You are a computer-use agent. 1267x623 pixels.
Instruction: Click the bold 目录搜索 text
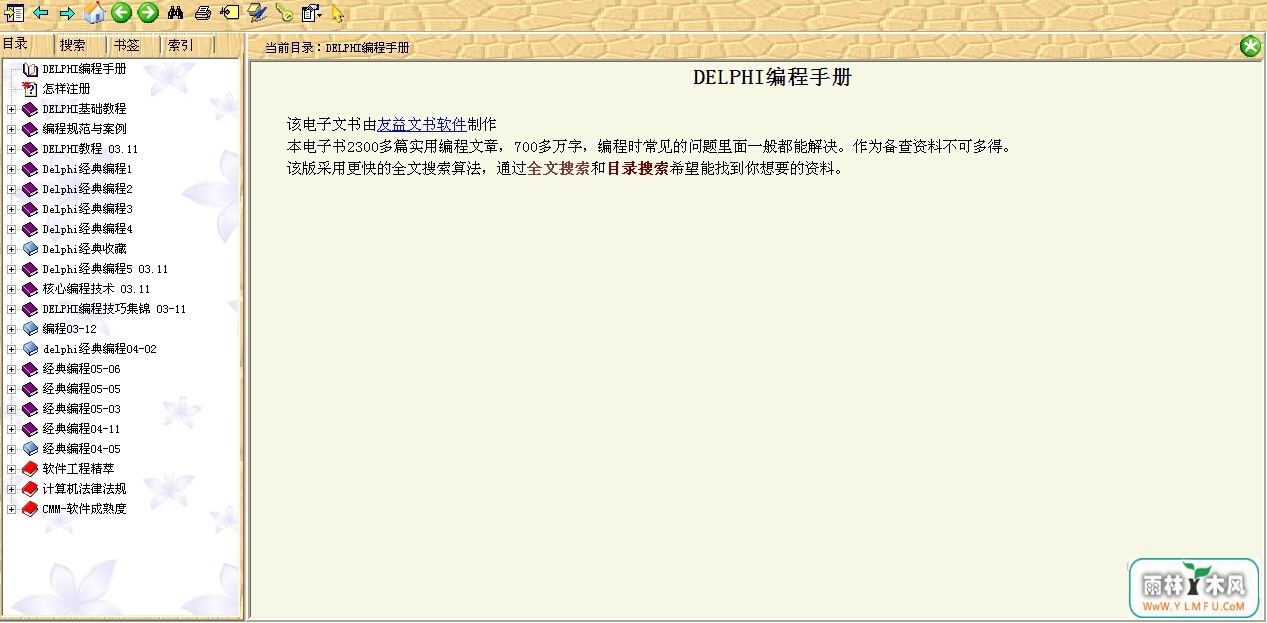[x=638, y=169]
